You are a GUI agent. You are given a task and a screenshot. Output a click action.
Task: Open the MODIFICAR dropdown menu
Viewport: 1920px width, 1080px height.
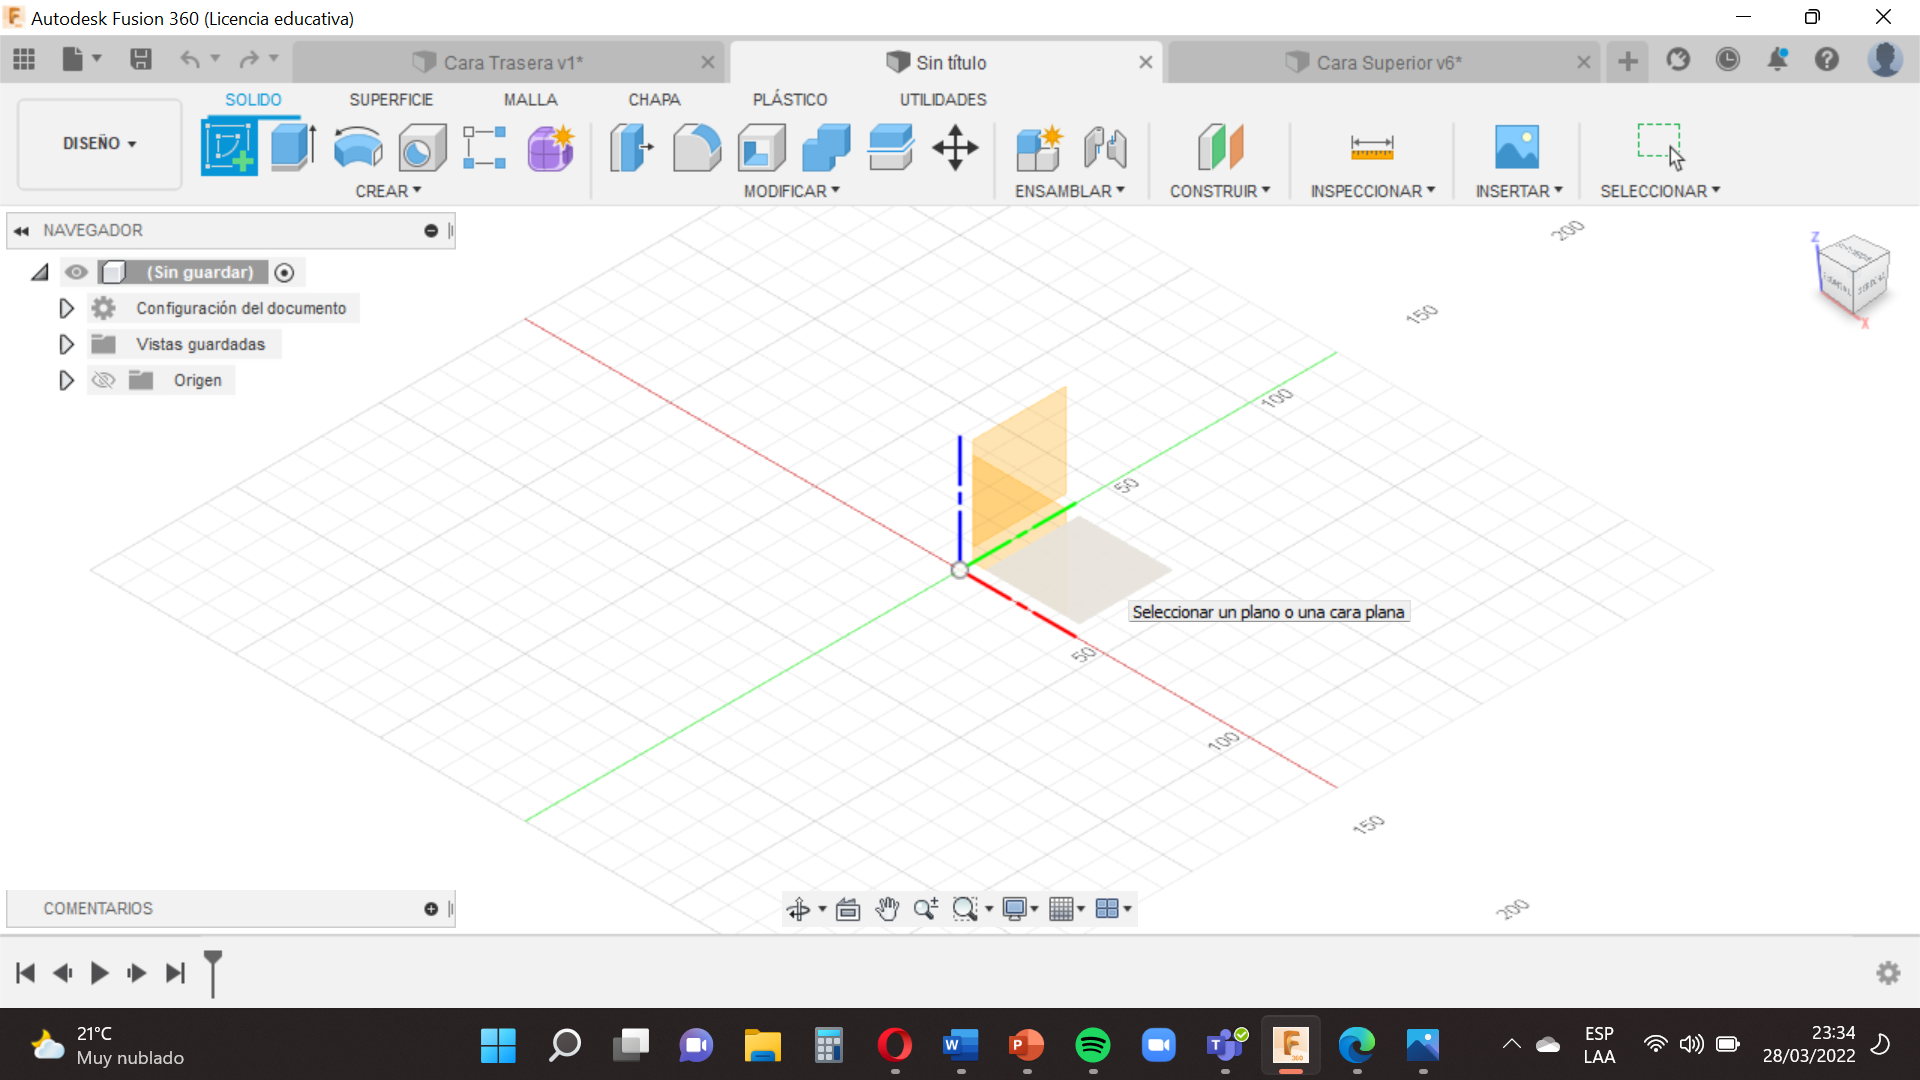point(791,191)
